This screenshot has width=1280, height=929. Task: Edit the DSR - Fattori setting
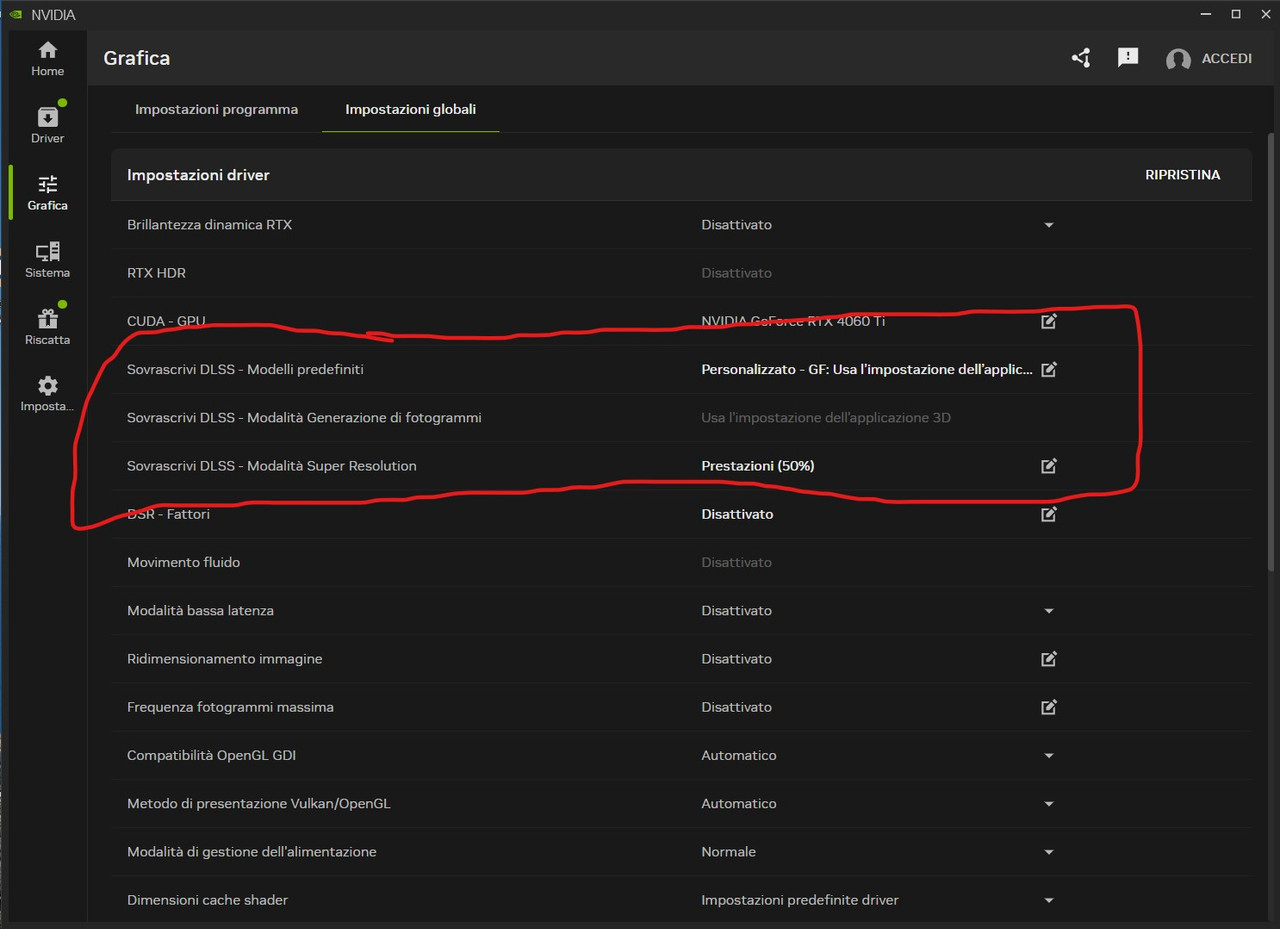(1048, 514)
